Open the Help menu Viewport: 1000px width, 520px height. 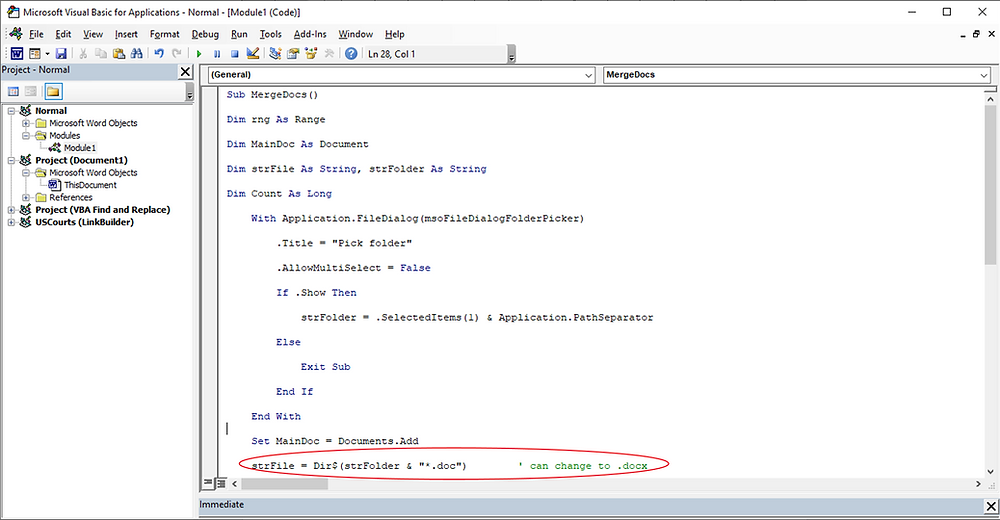[x=394, y=34]
